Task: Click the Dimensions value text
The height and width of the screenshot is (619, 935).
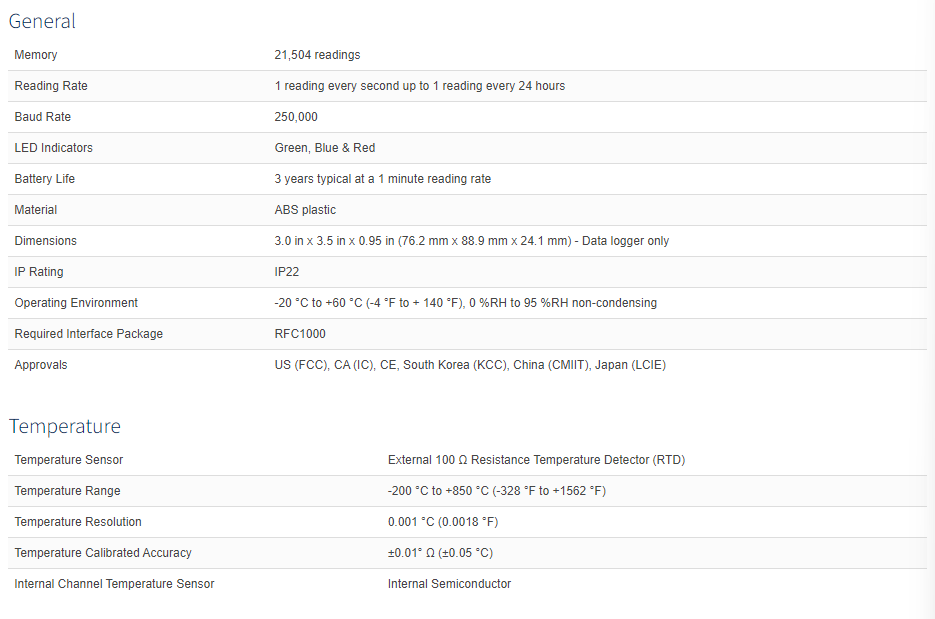Action: click(472, 241)
